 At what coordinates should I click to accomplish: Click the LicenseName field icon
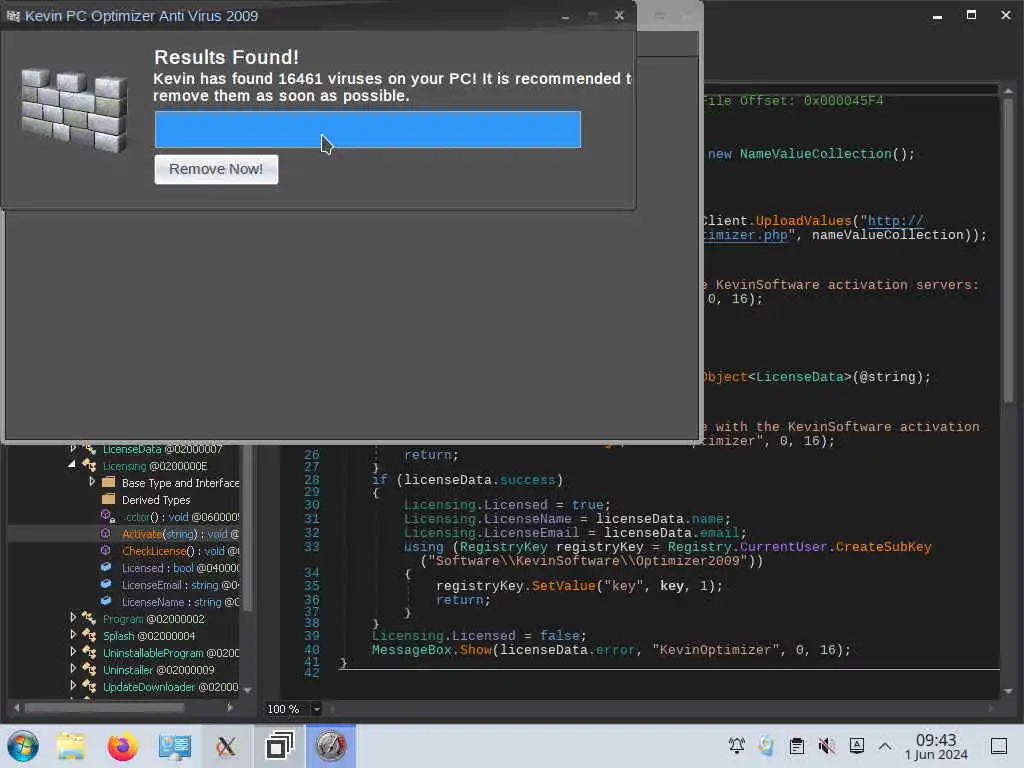point(106,601)
